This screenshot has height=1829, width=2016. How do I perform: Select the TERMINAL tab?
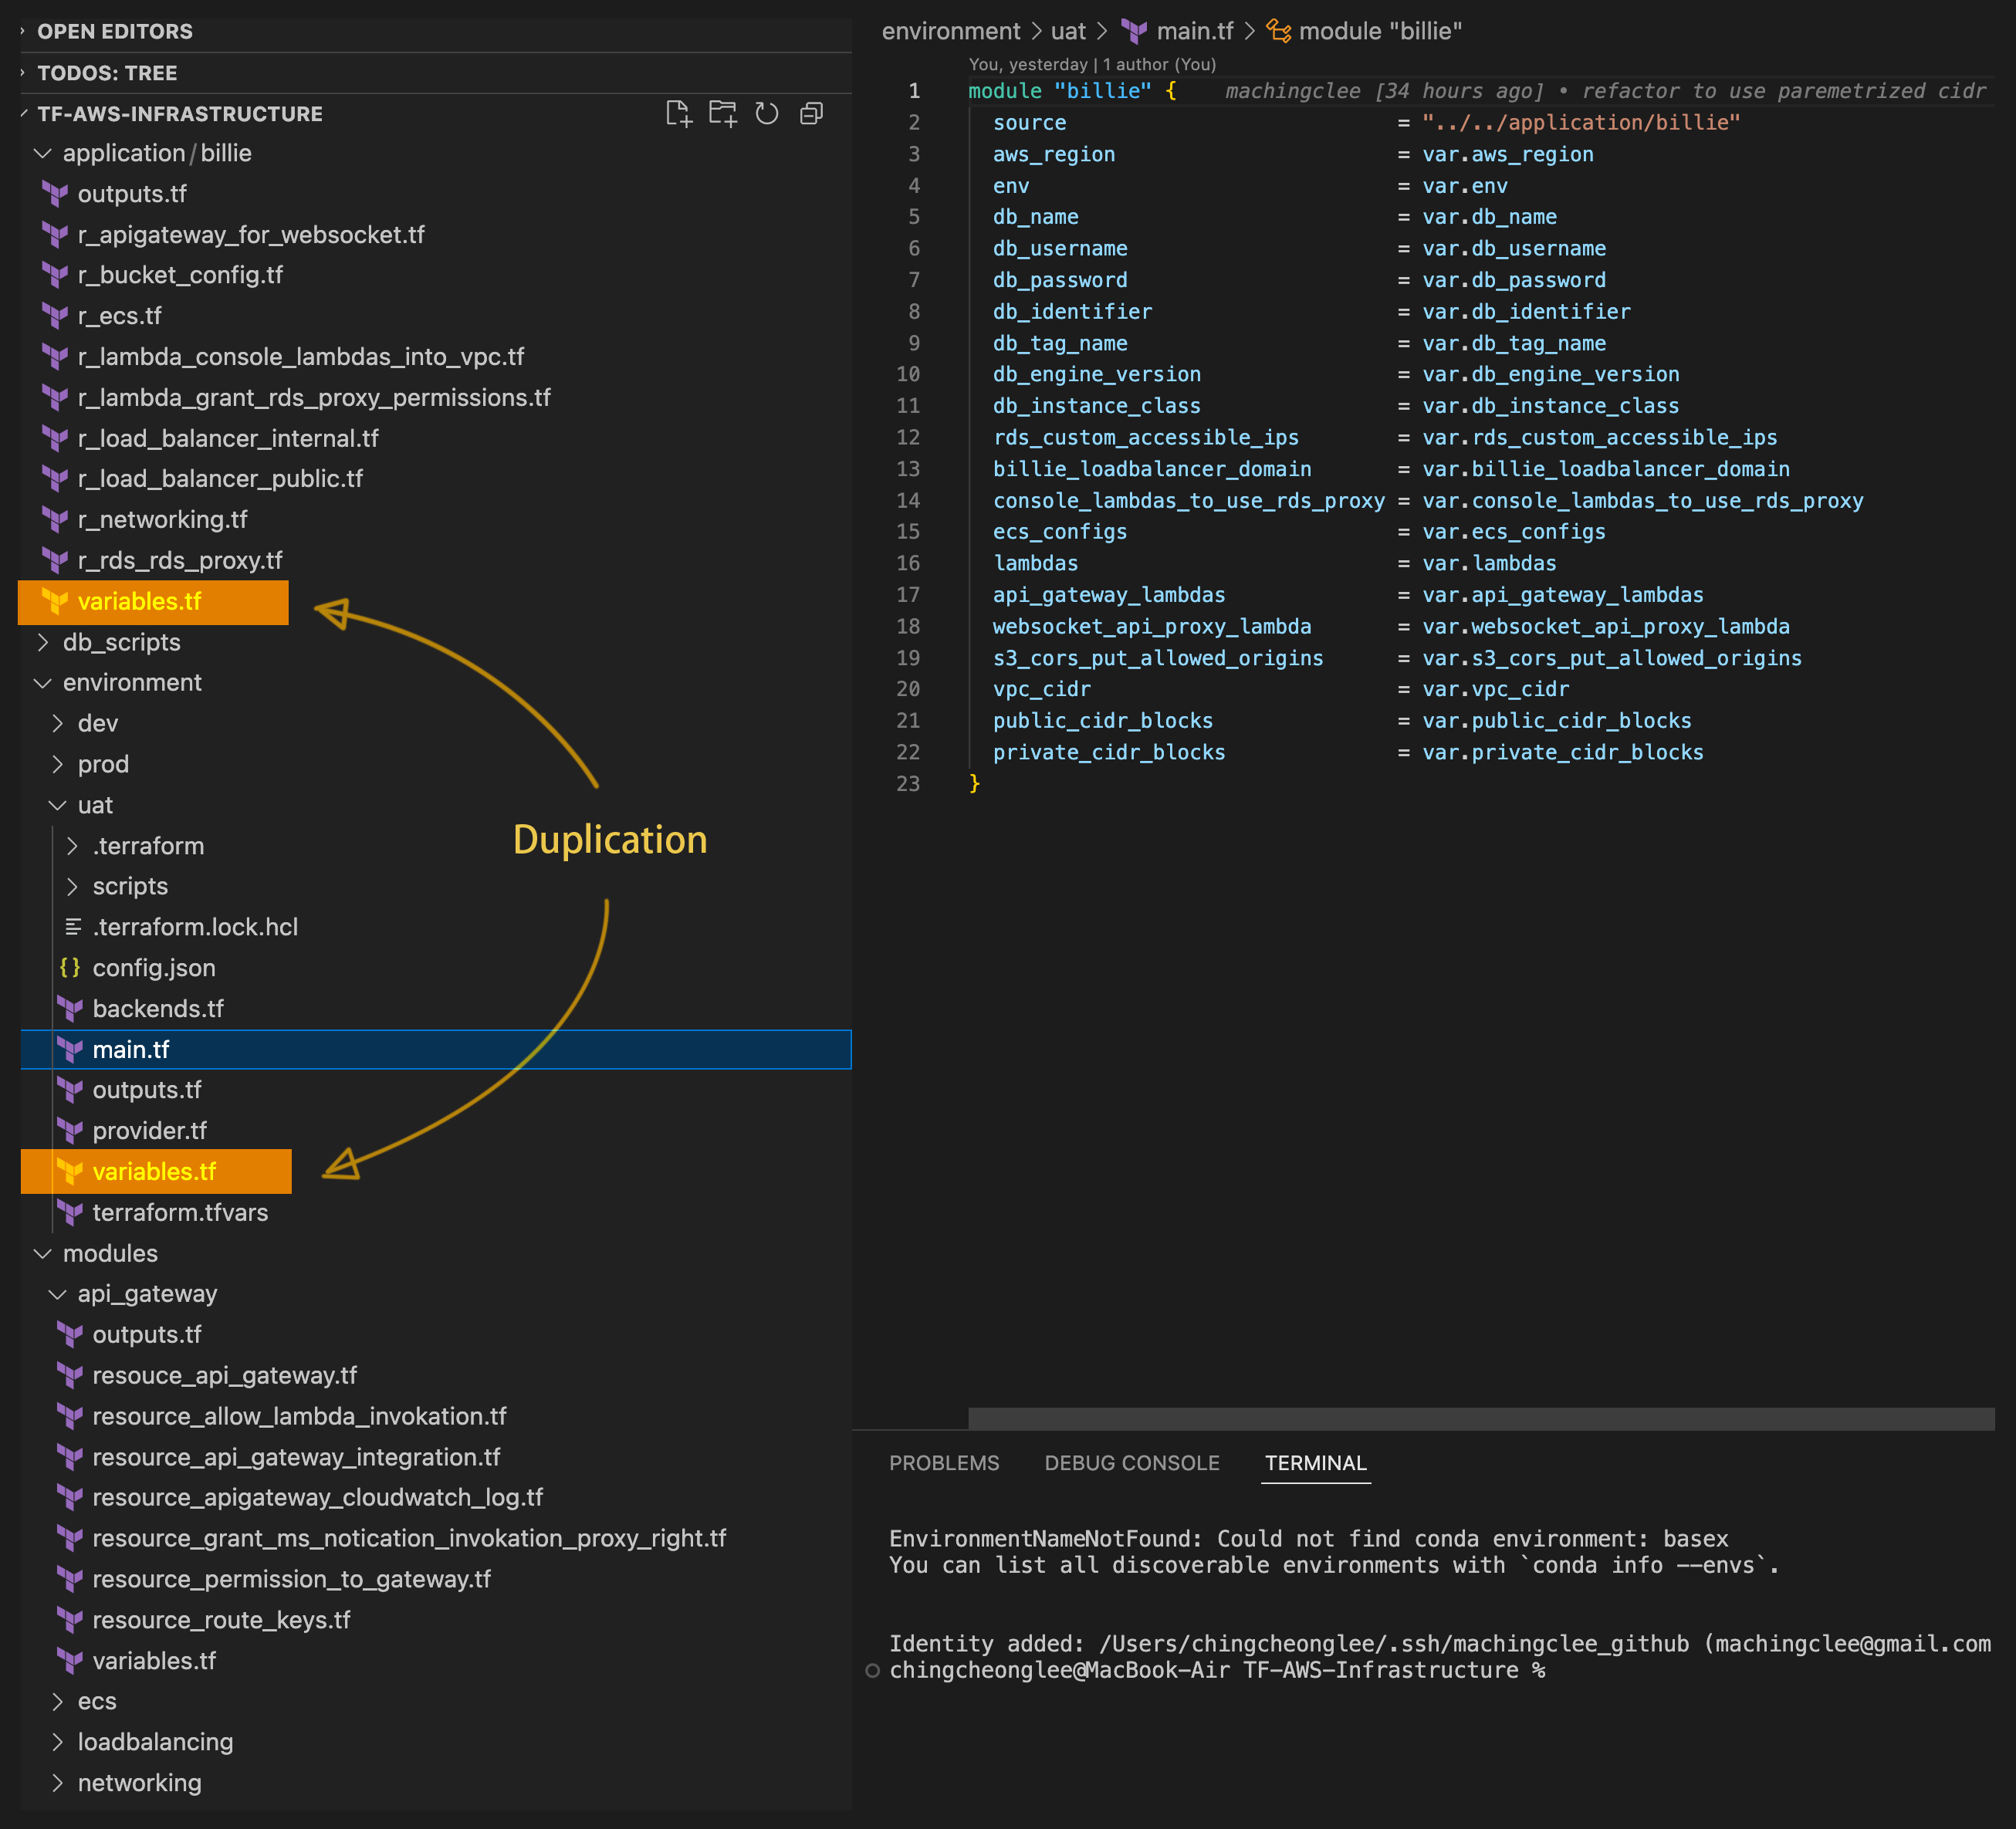pyautogui.click(x=1316, y=1463)
